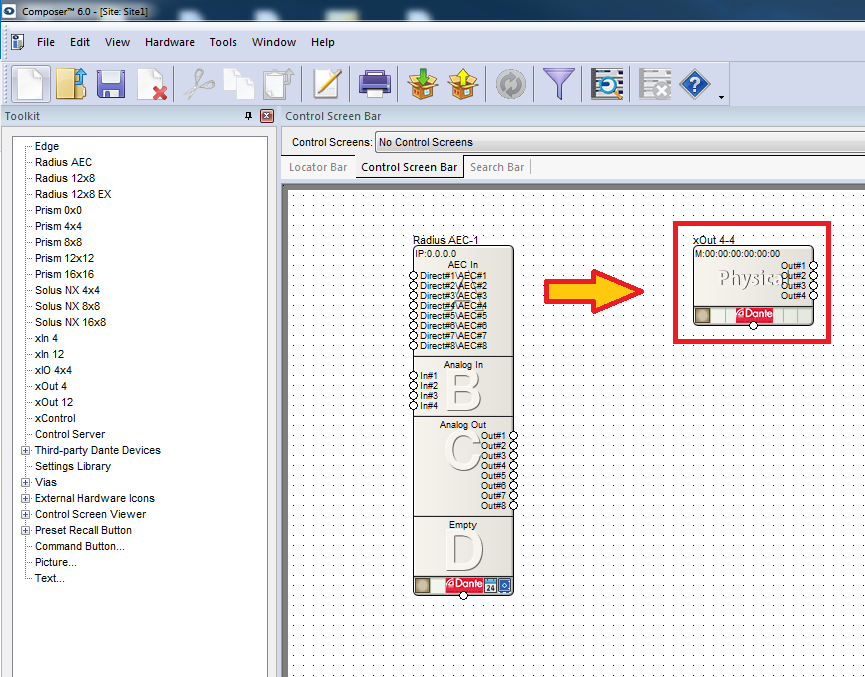This screenshot has height=677, width=865.
Task: Open the Window menu
Action: 274,42
